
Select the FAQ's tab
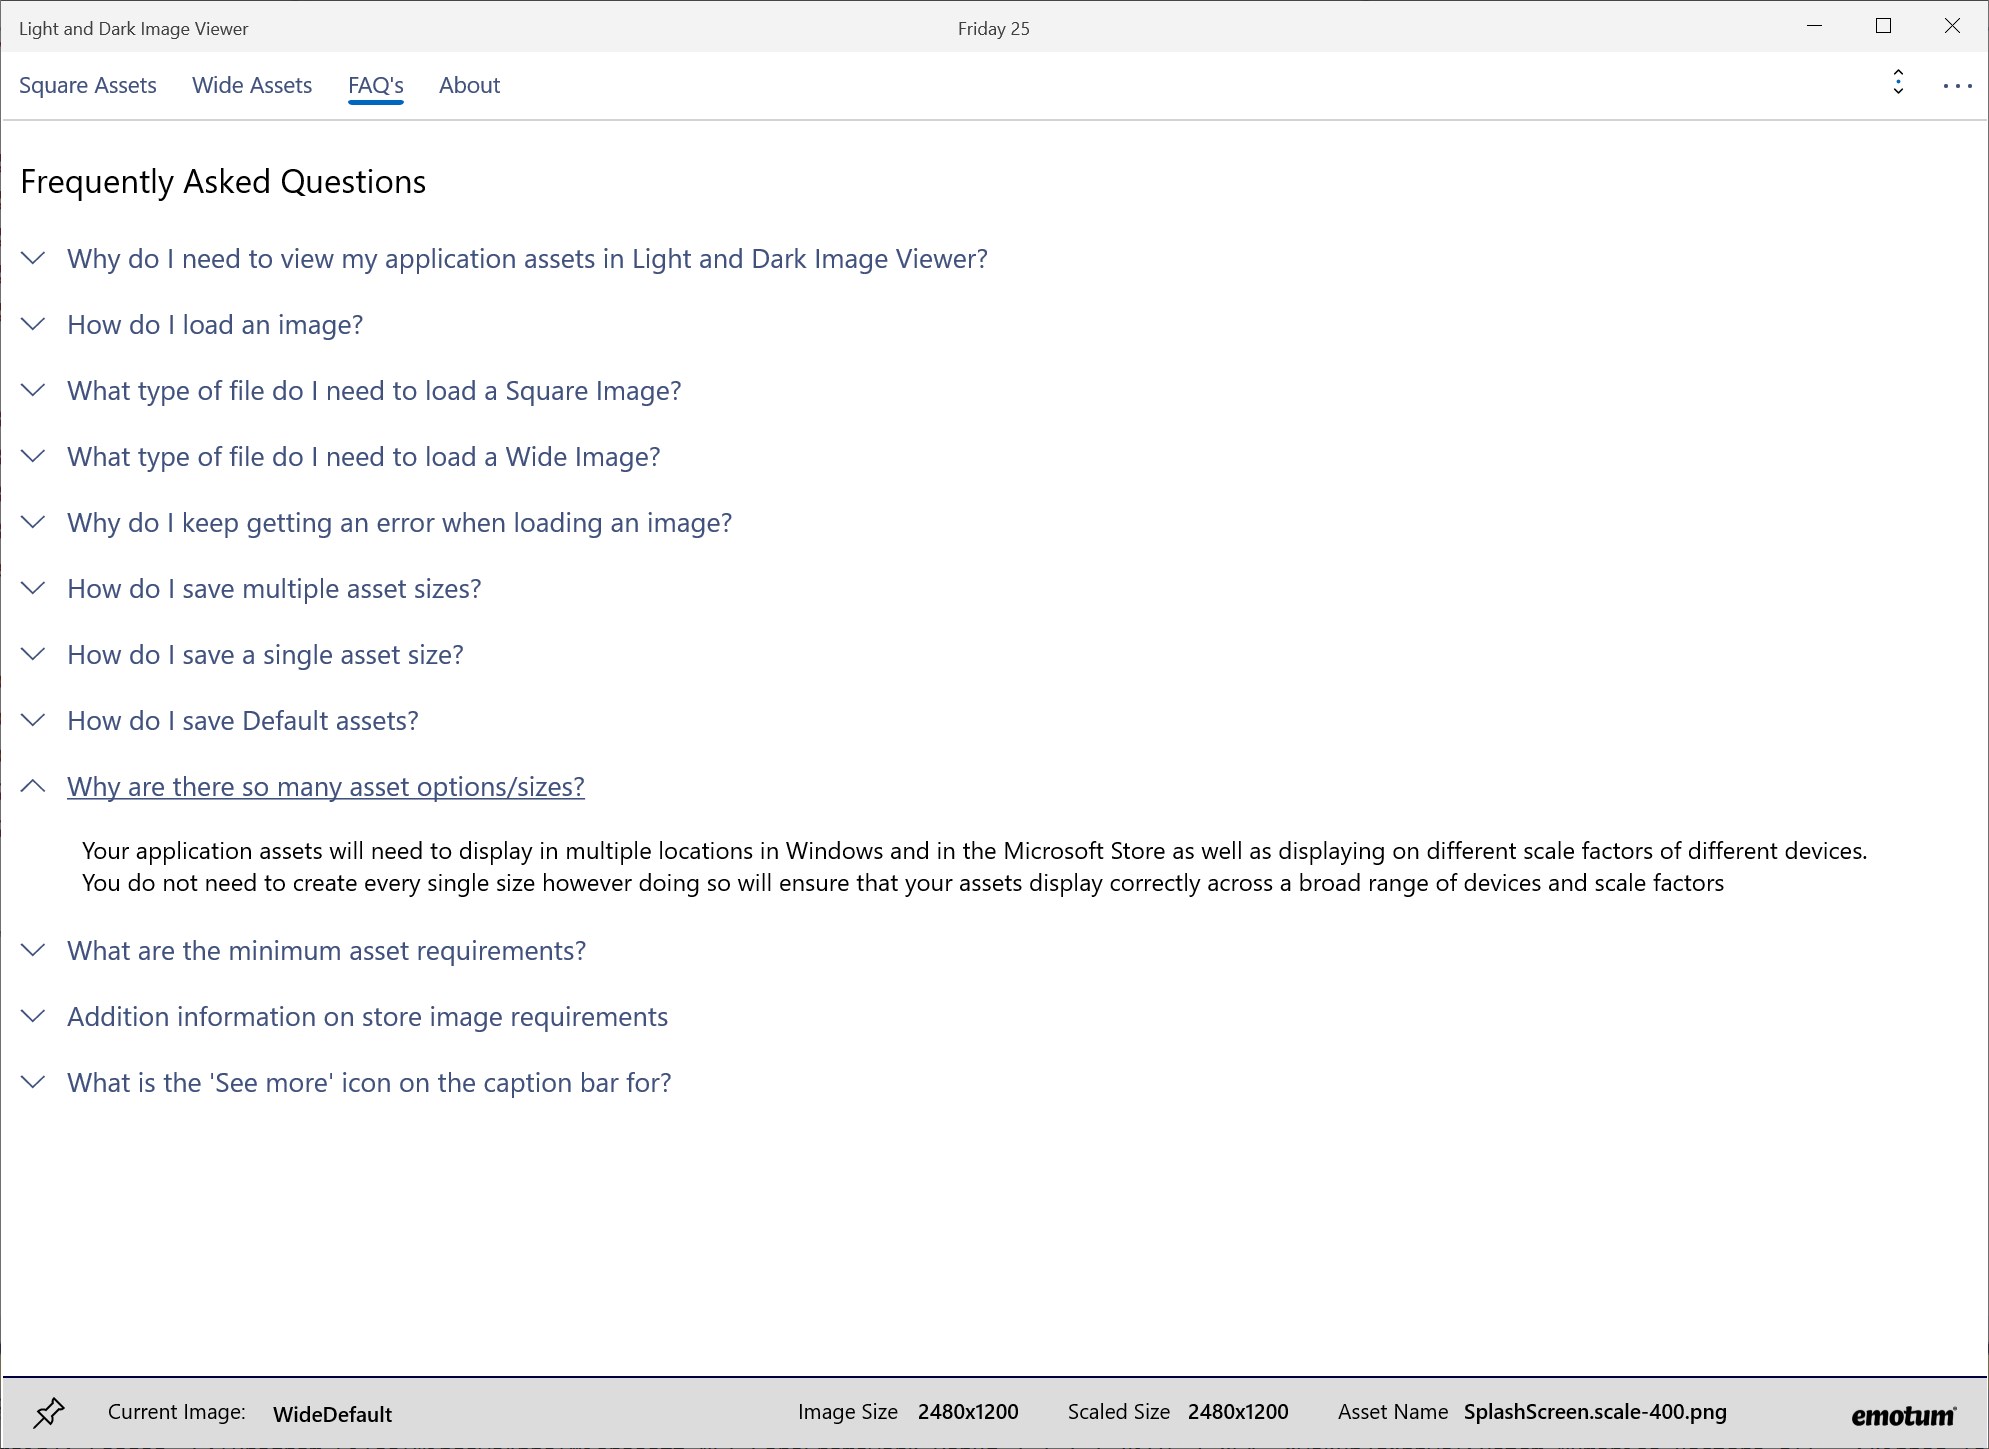pyautogui.click(x=376, y=85)
